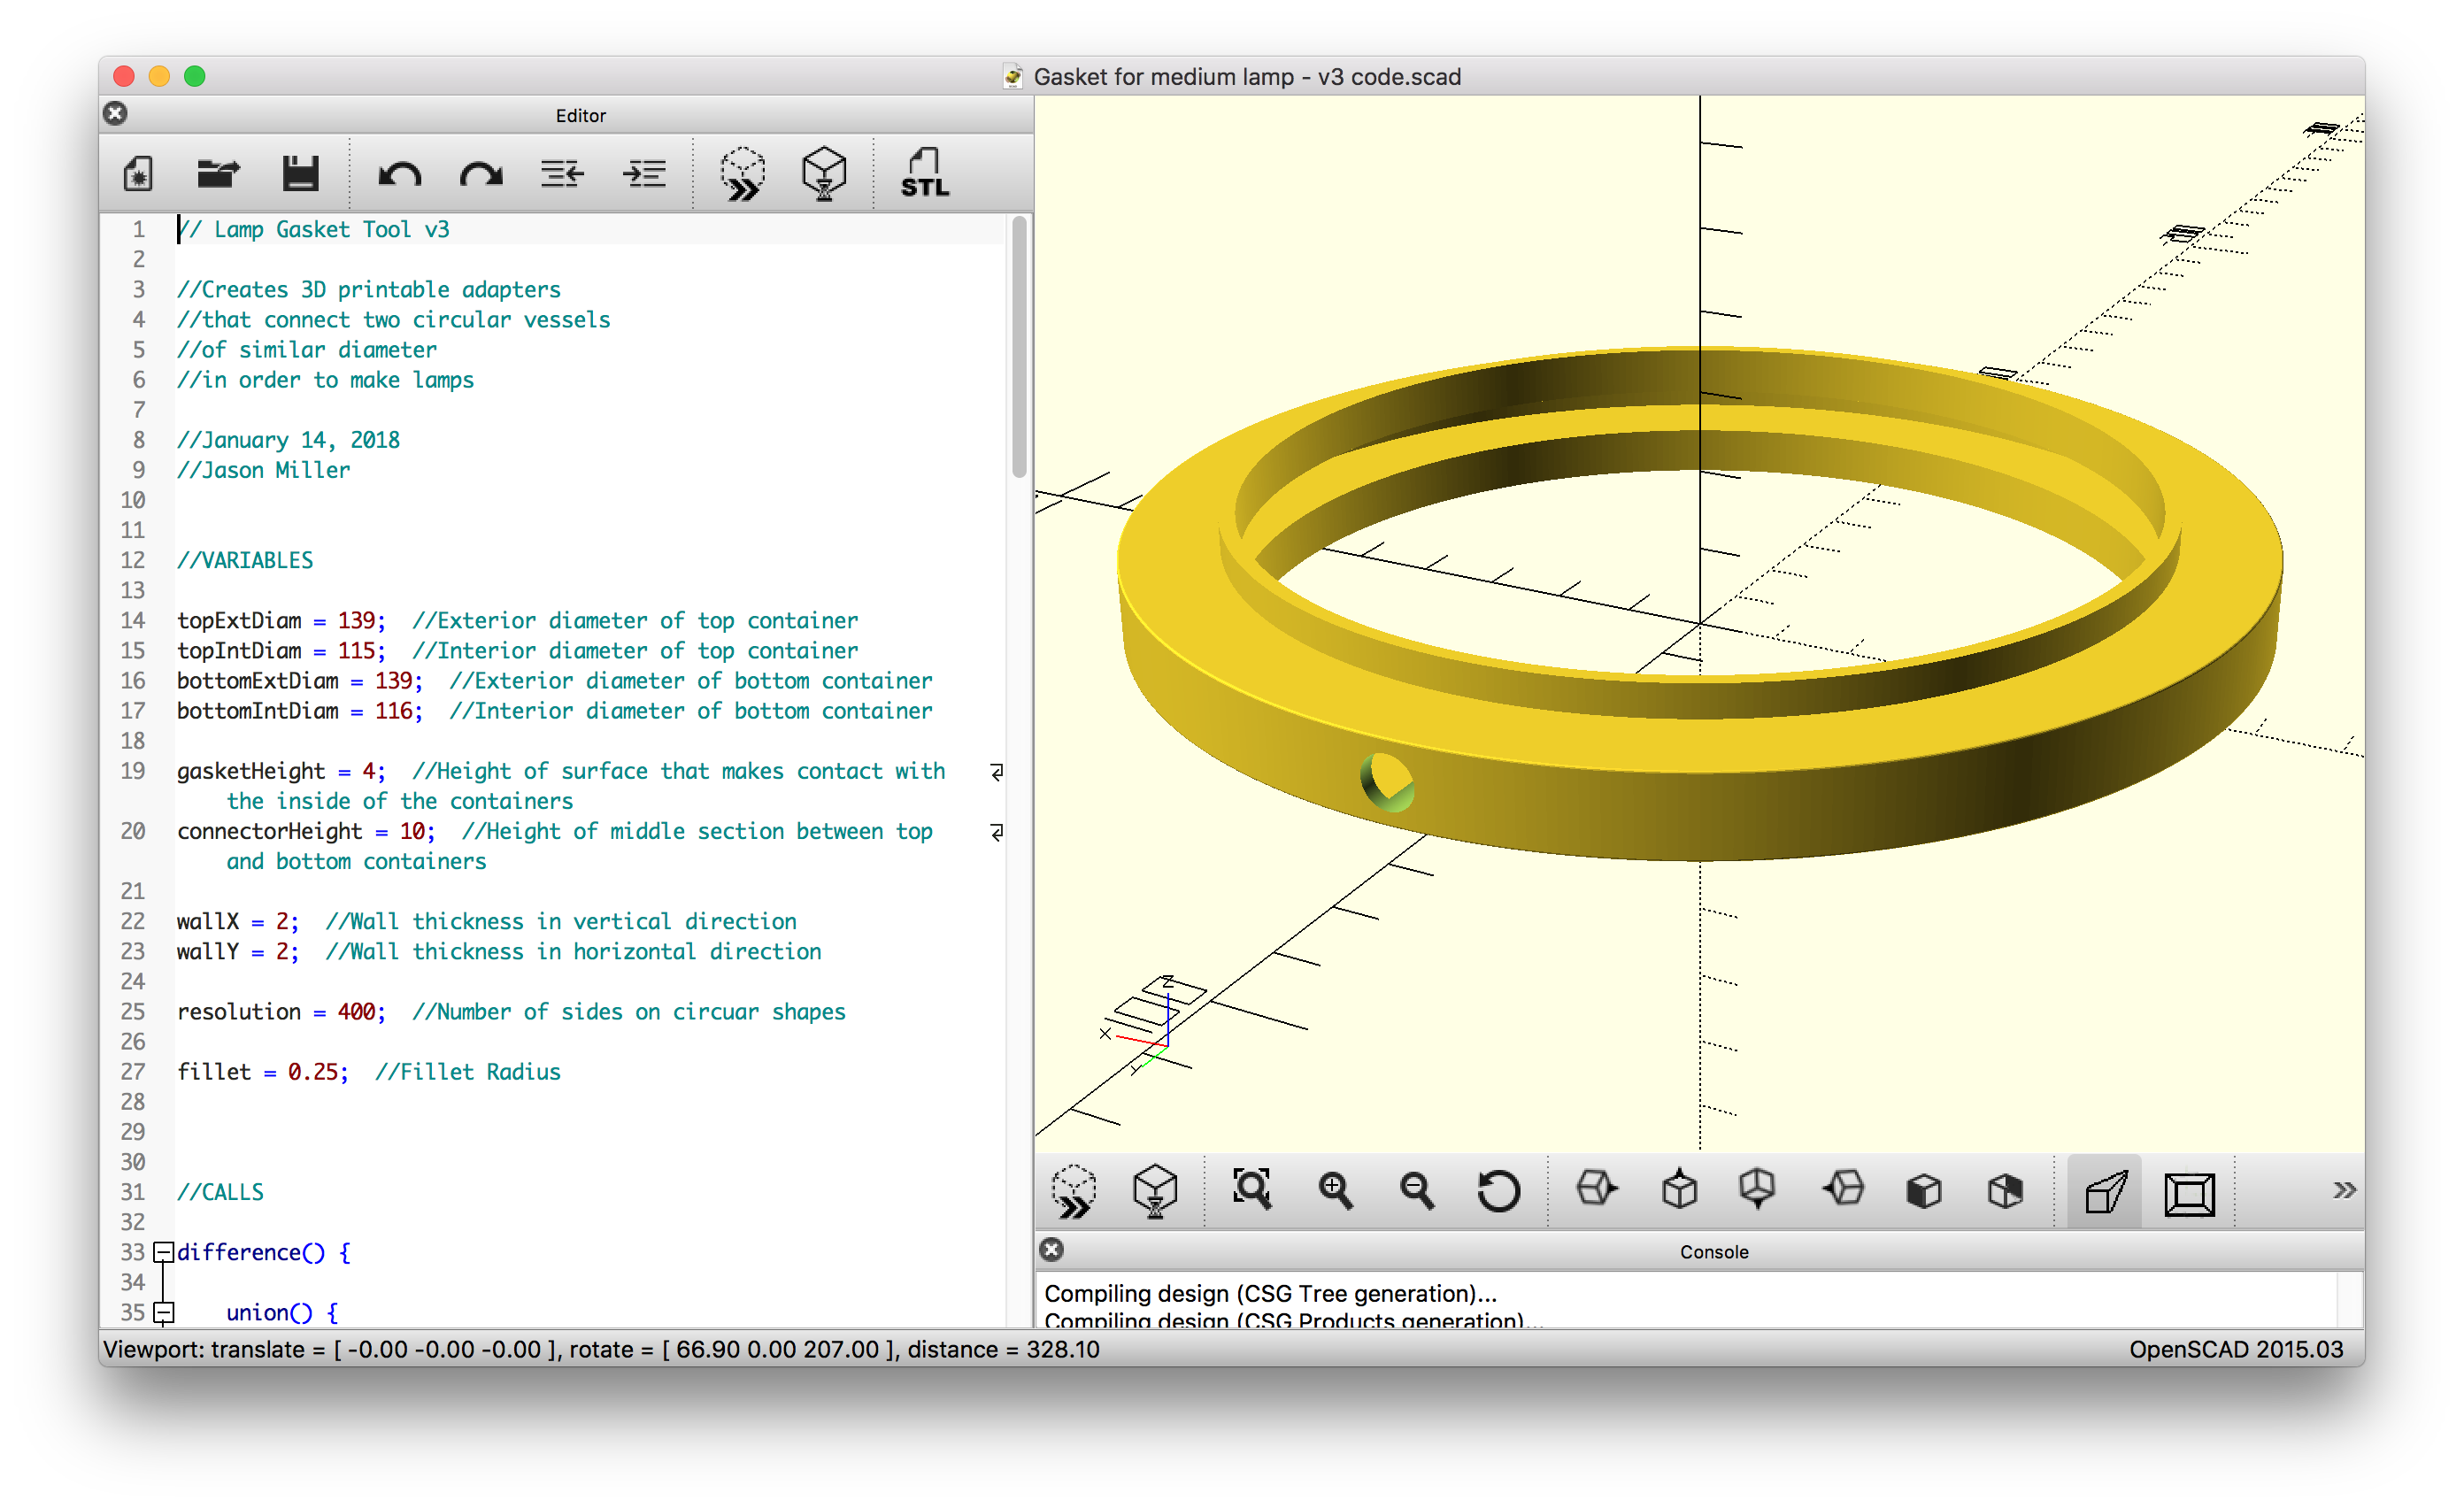The image size is (2464, 1508).
Task: Close the Console panel
Action: click(x=1051, y=1250)
